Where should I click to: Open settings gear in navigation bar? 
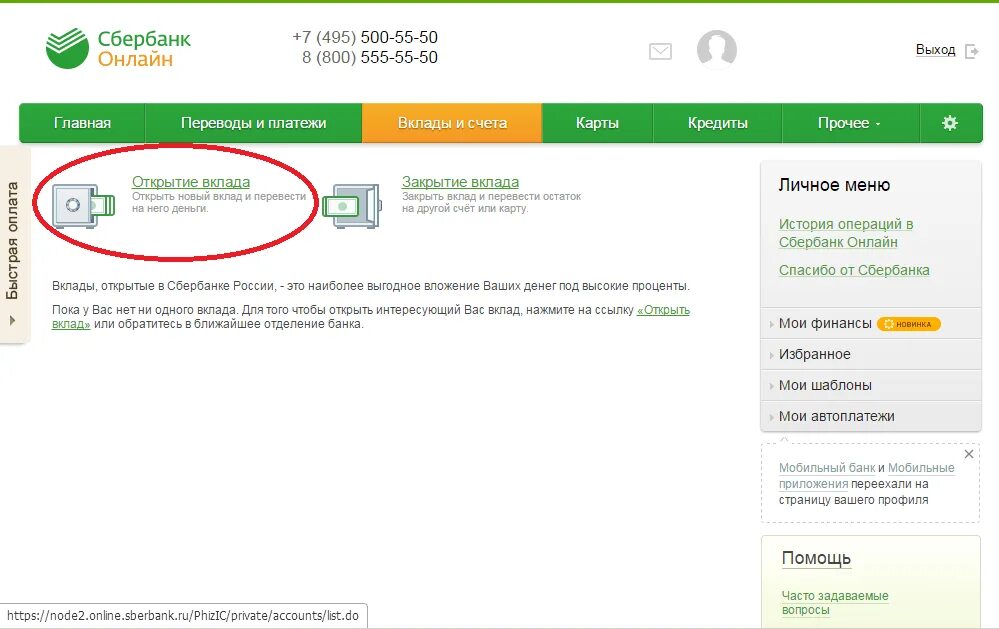949,122
